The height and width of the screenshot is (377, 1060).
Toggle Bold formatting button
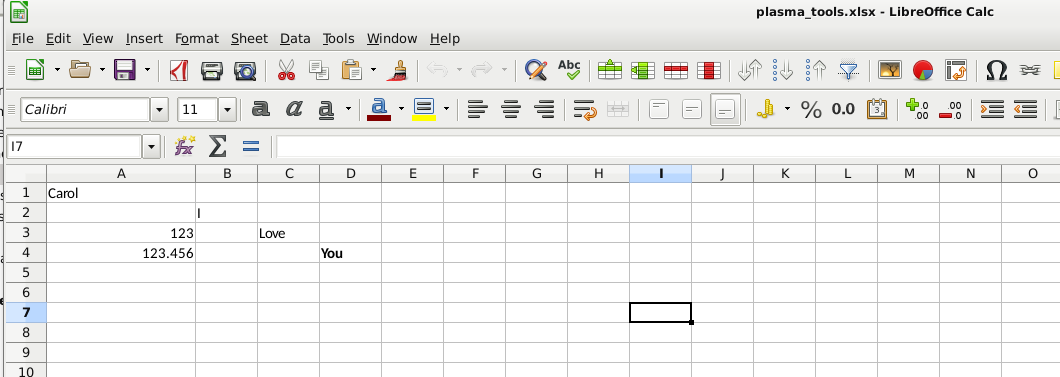260,109
